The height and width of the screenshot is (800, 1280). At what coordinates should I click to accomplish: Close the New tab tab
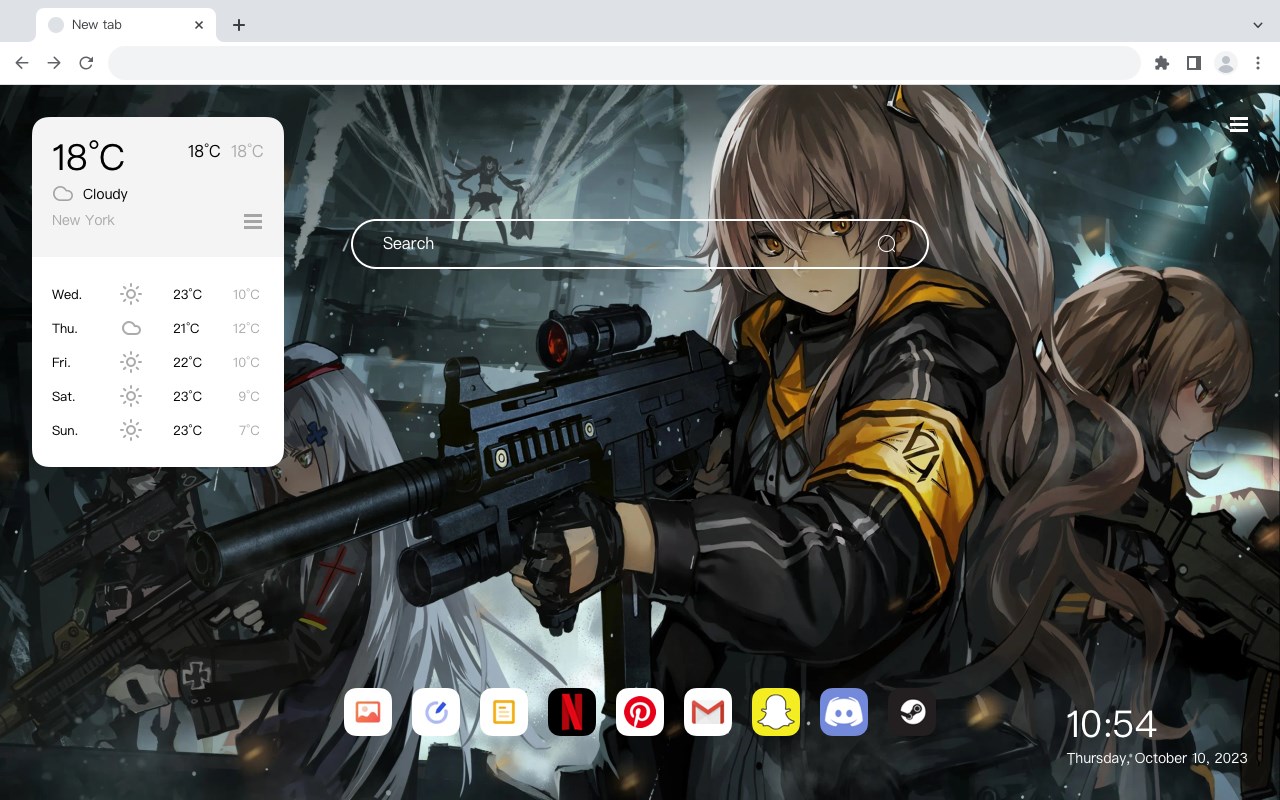click(x=200, y=25)
